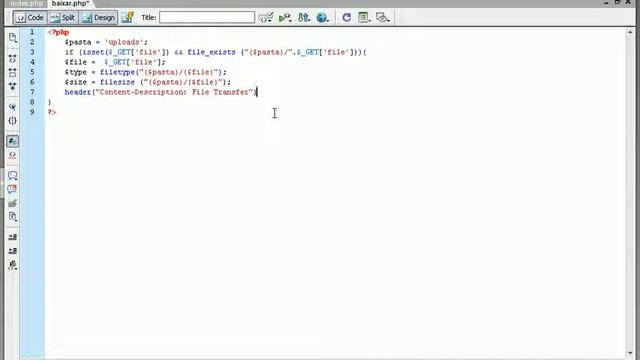Remove Comment via the red bubble icon
640x360 pixels.
(x=13, y=189)
